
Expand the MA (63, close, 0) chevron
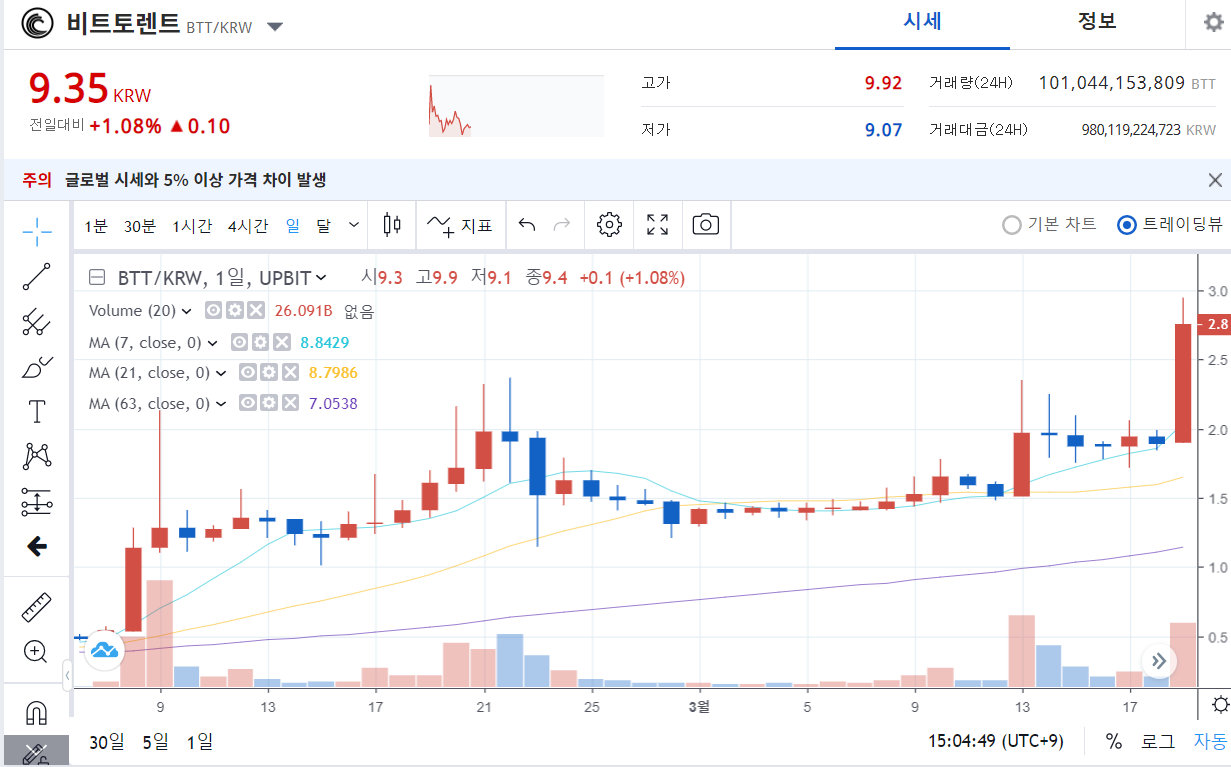220,404
